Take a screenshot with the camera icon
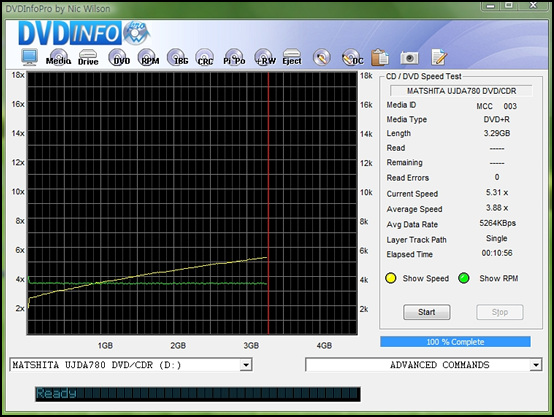The width and height of the screenshot is (554, 417). 409,58
